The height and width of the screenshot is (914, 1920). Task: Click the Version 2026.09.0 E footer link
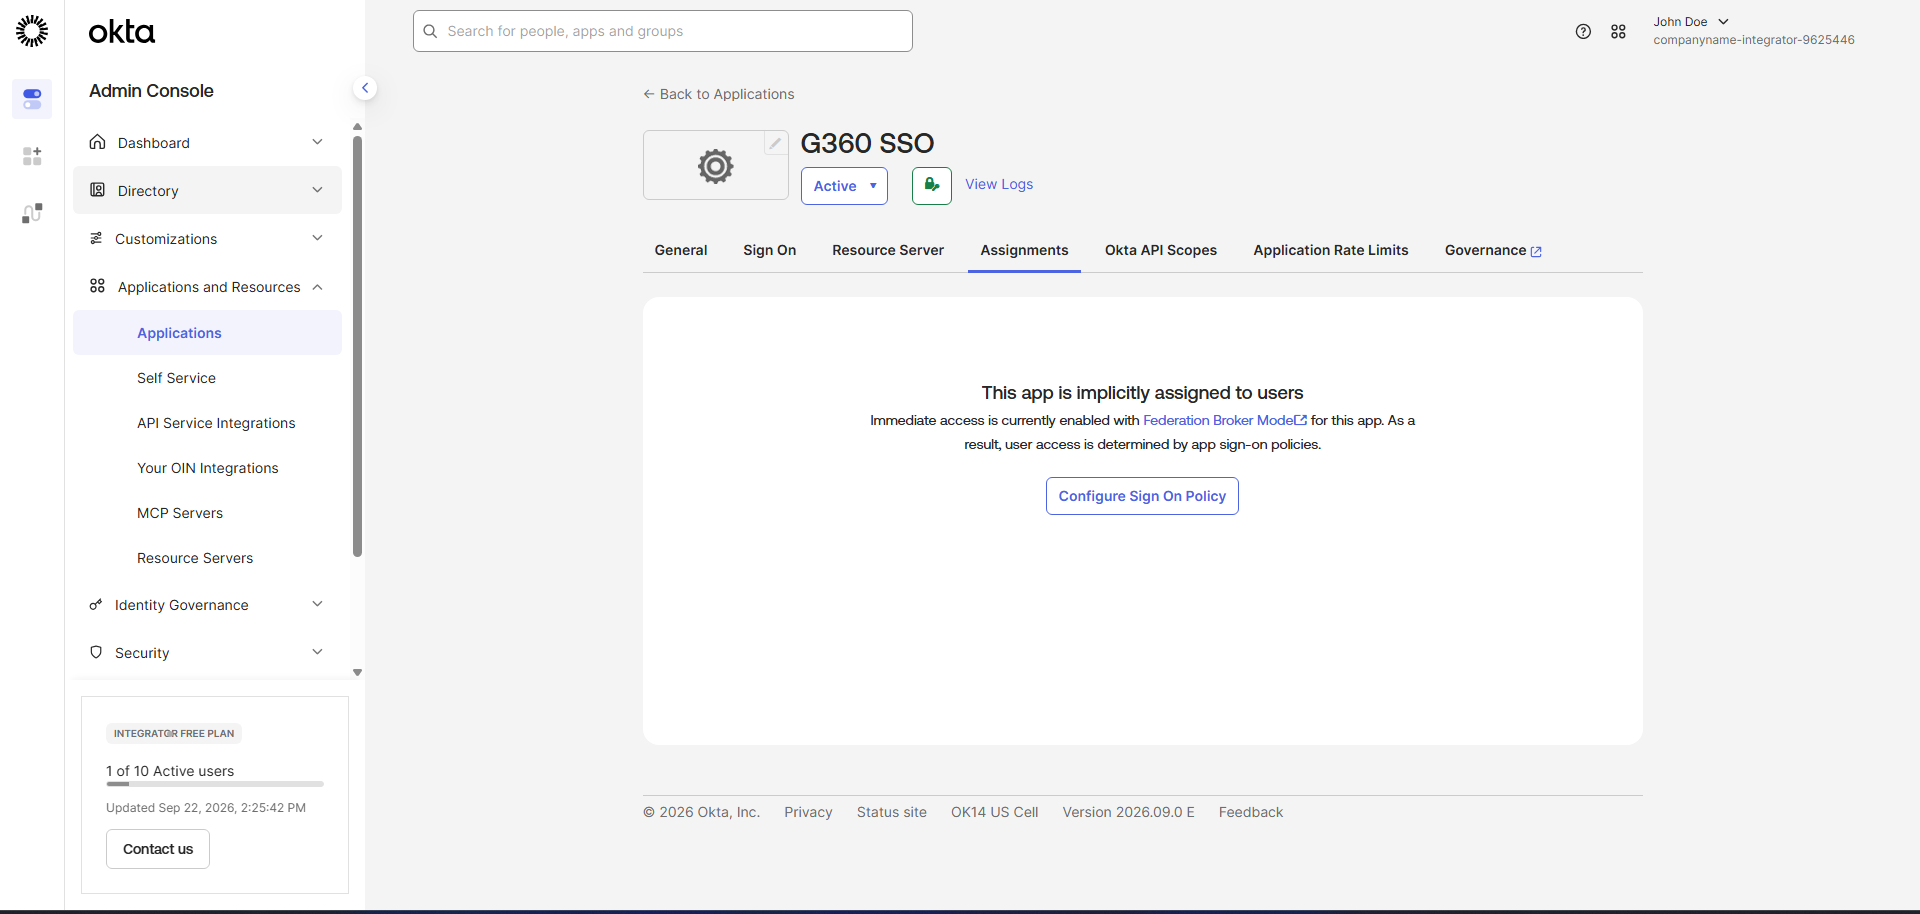click(x=1129, y=812)
